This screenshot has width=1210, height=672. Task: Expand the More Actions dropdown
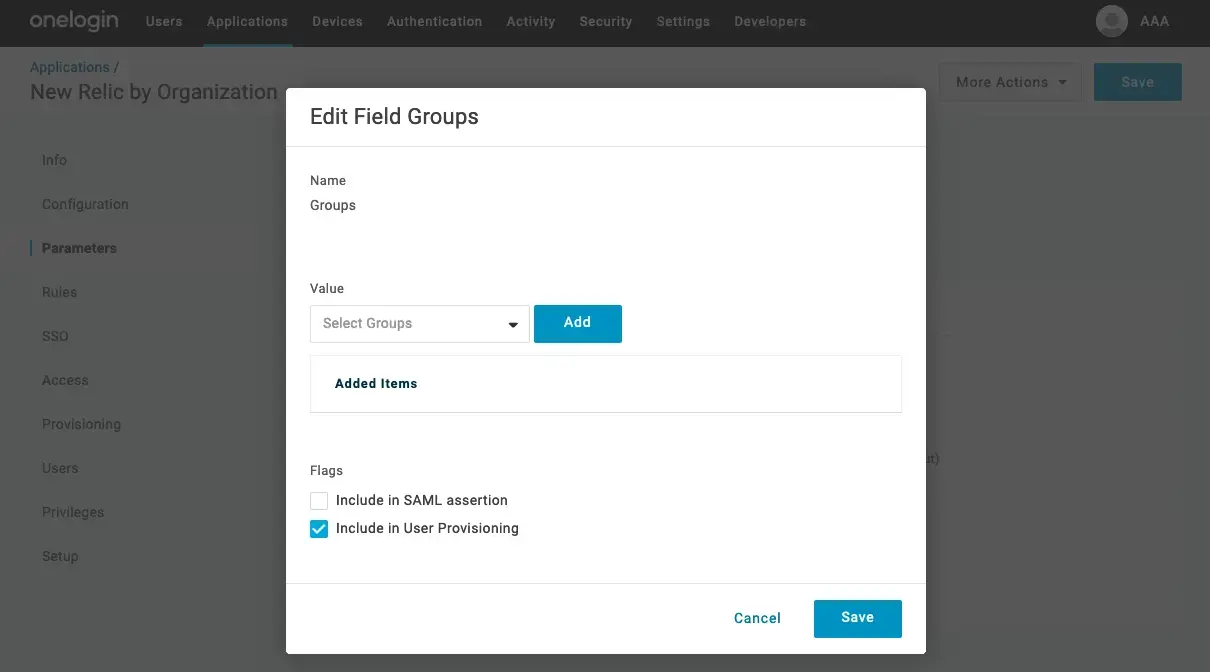tap(1010, 81)
